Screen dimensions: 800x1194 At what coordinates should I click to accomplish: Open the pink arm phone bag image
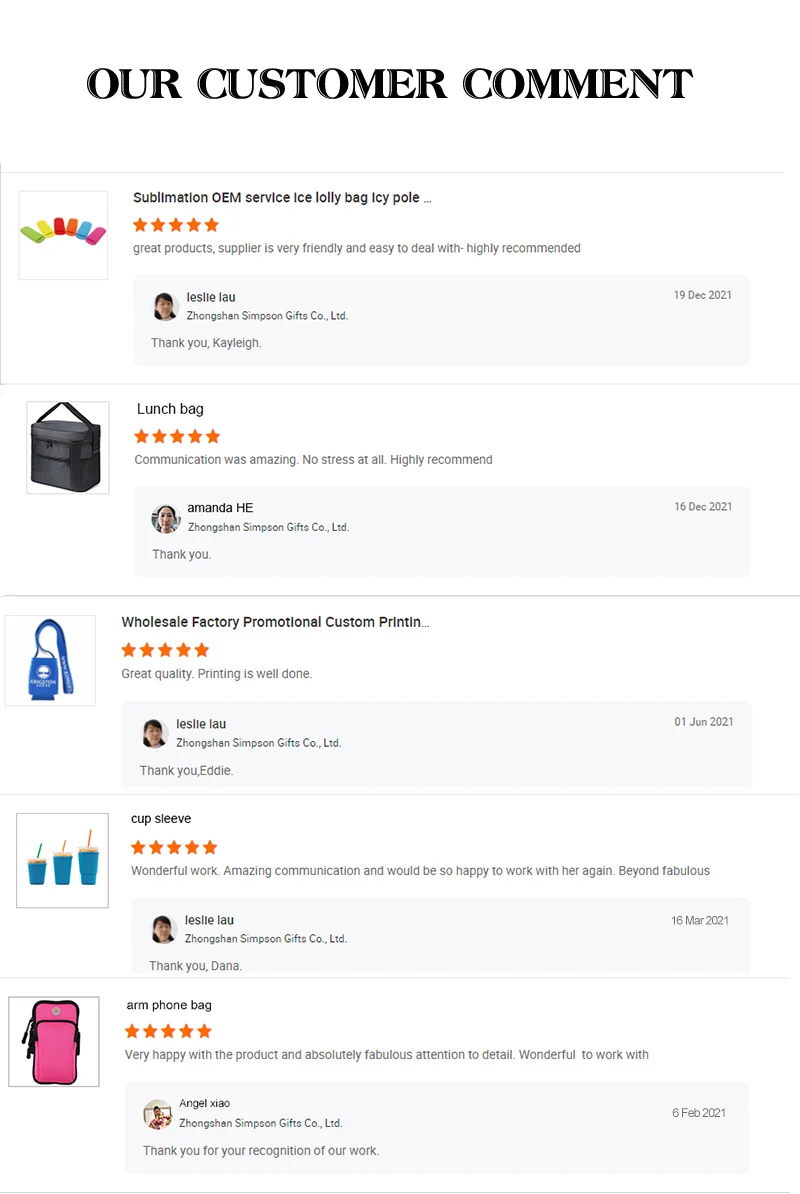click(54, 1041)
